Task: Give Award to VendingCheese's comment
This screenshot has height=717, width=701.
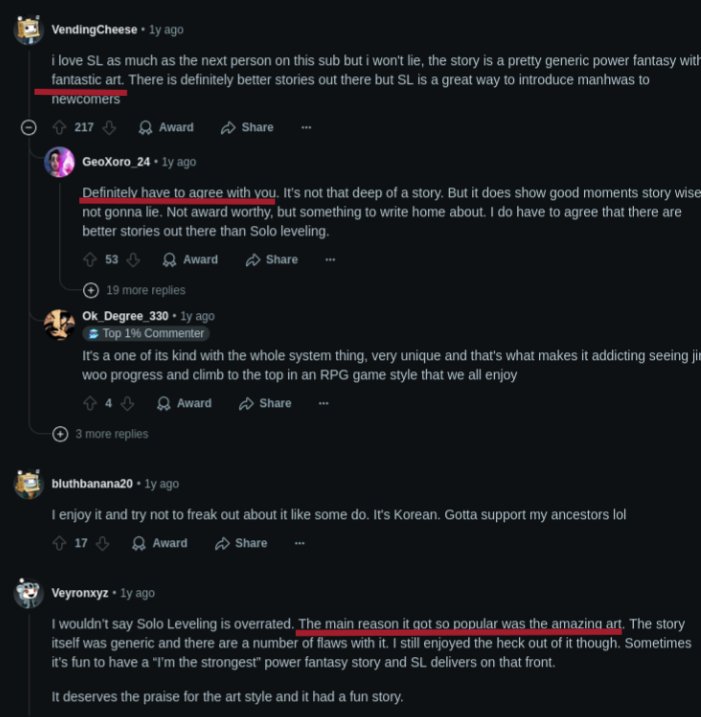Action: point(166,127)
